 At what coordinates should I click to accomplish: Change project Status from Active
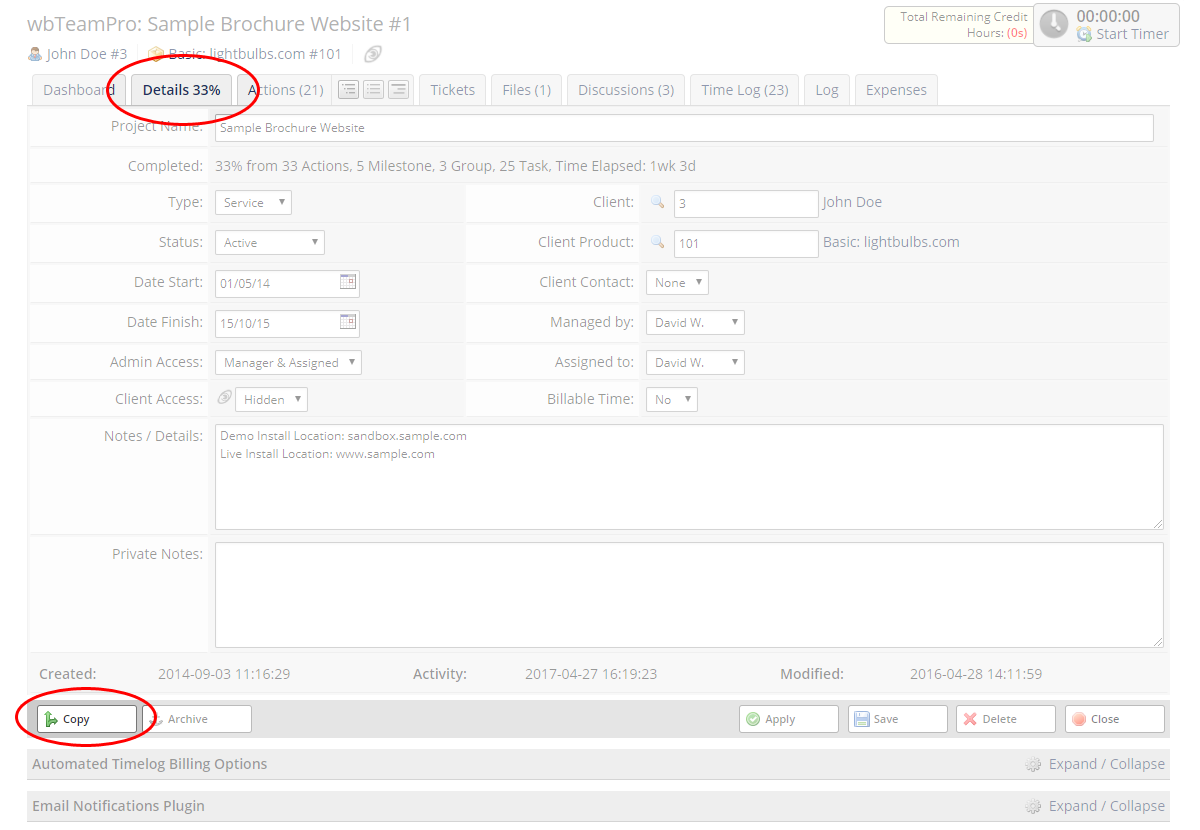[270, 242]
